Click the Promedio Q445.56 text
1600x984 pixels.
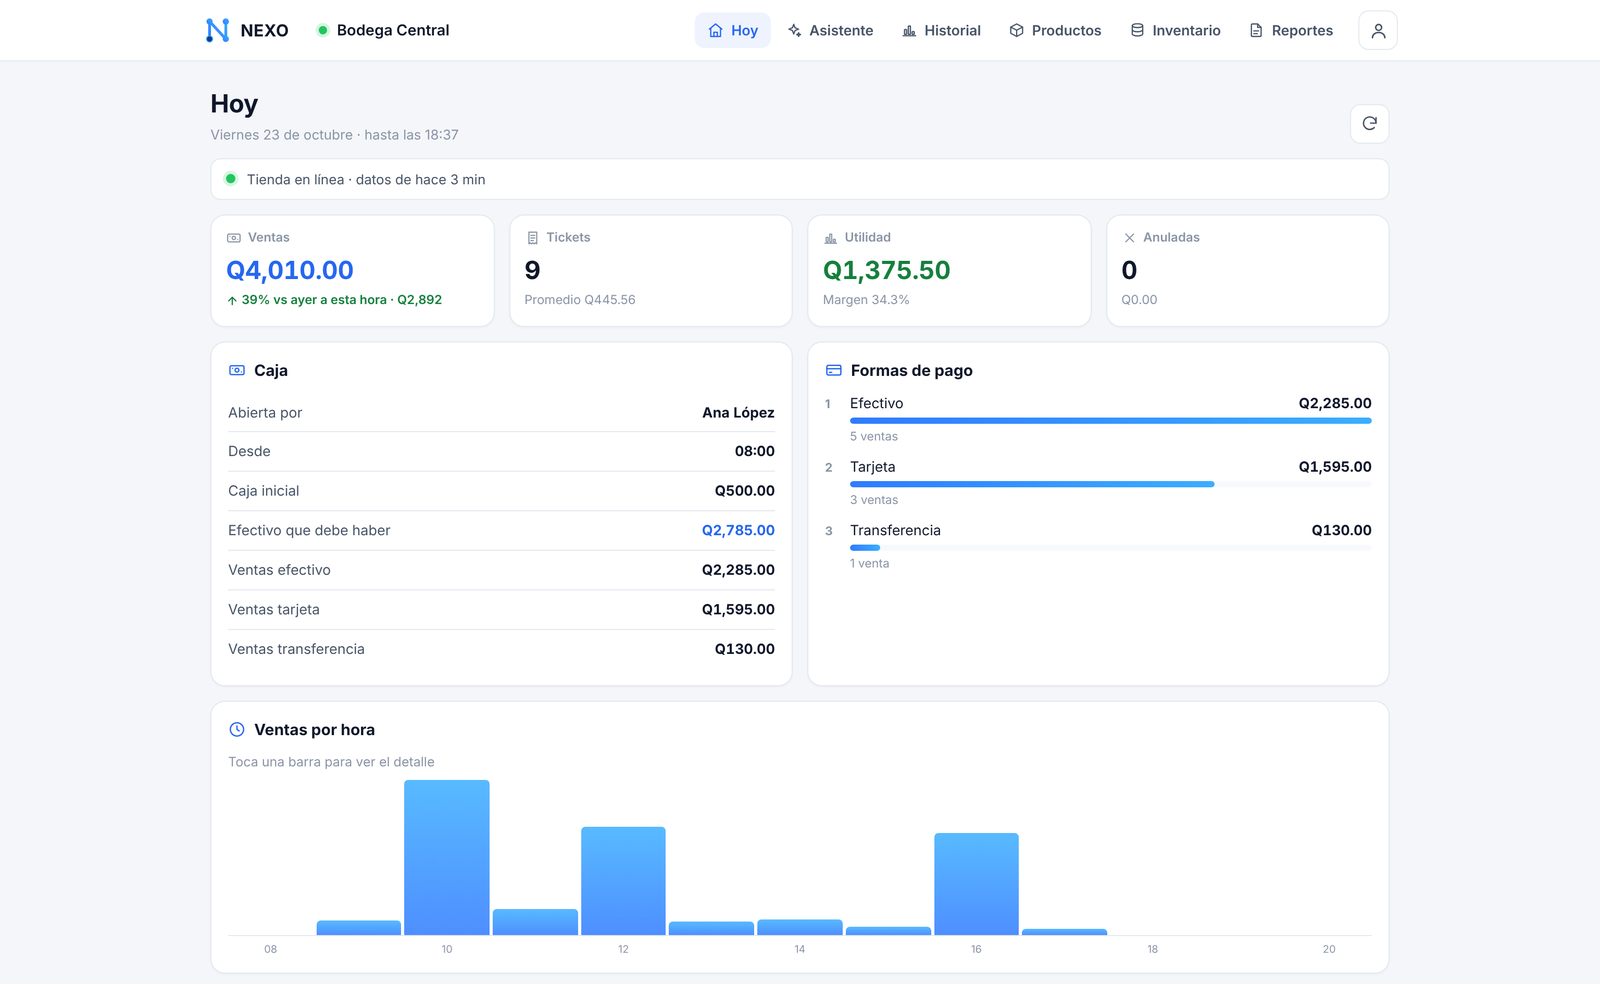pyautogui.click(x=580, y=300)
